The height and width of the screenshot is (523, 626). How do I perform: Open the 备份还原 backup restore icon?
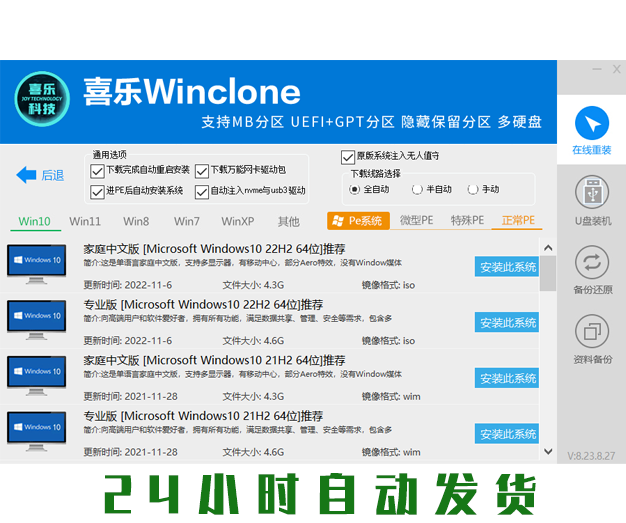pyautogui.click(x=592, y=262)
